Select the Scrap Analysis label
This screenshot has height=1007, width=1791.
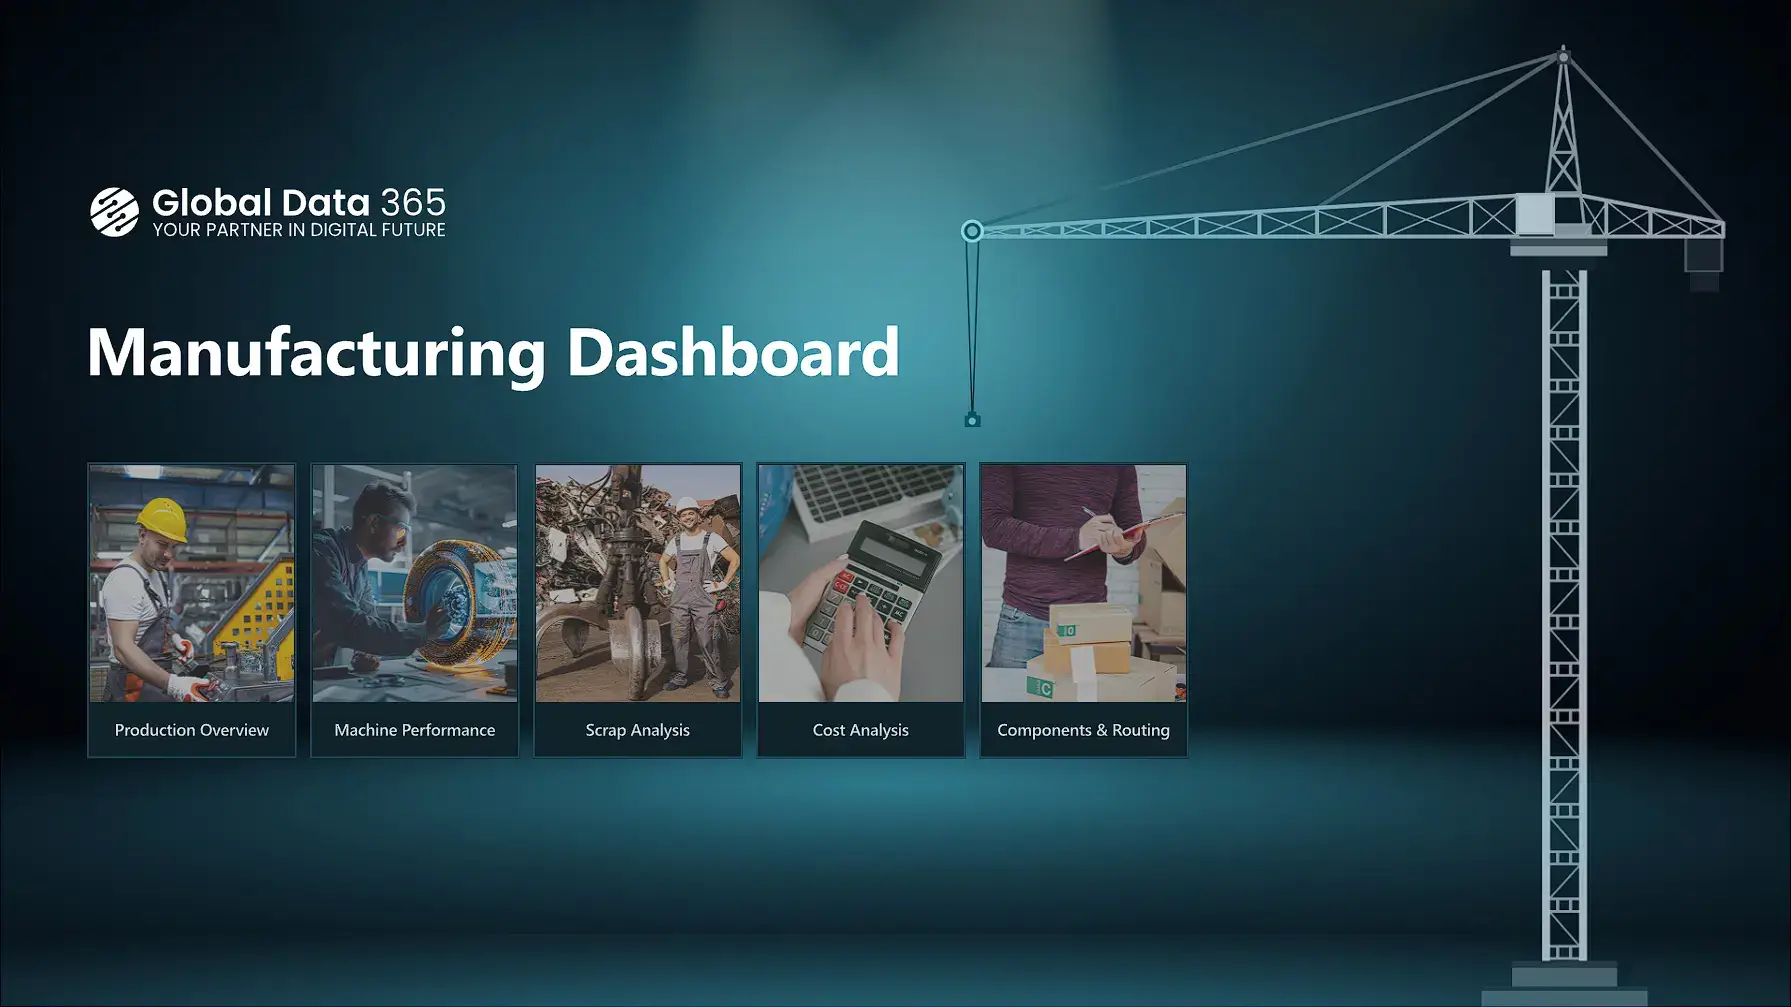coord(638,730)
